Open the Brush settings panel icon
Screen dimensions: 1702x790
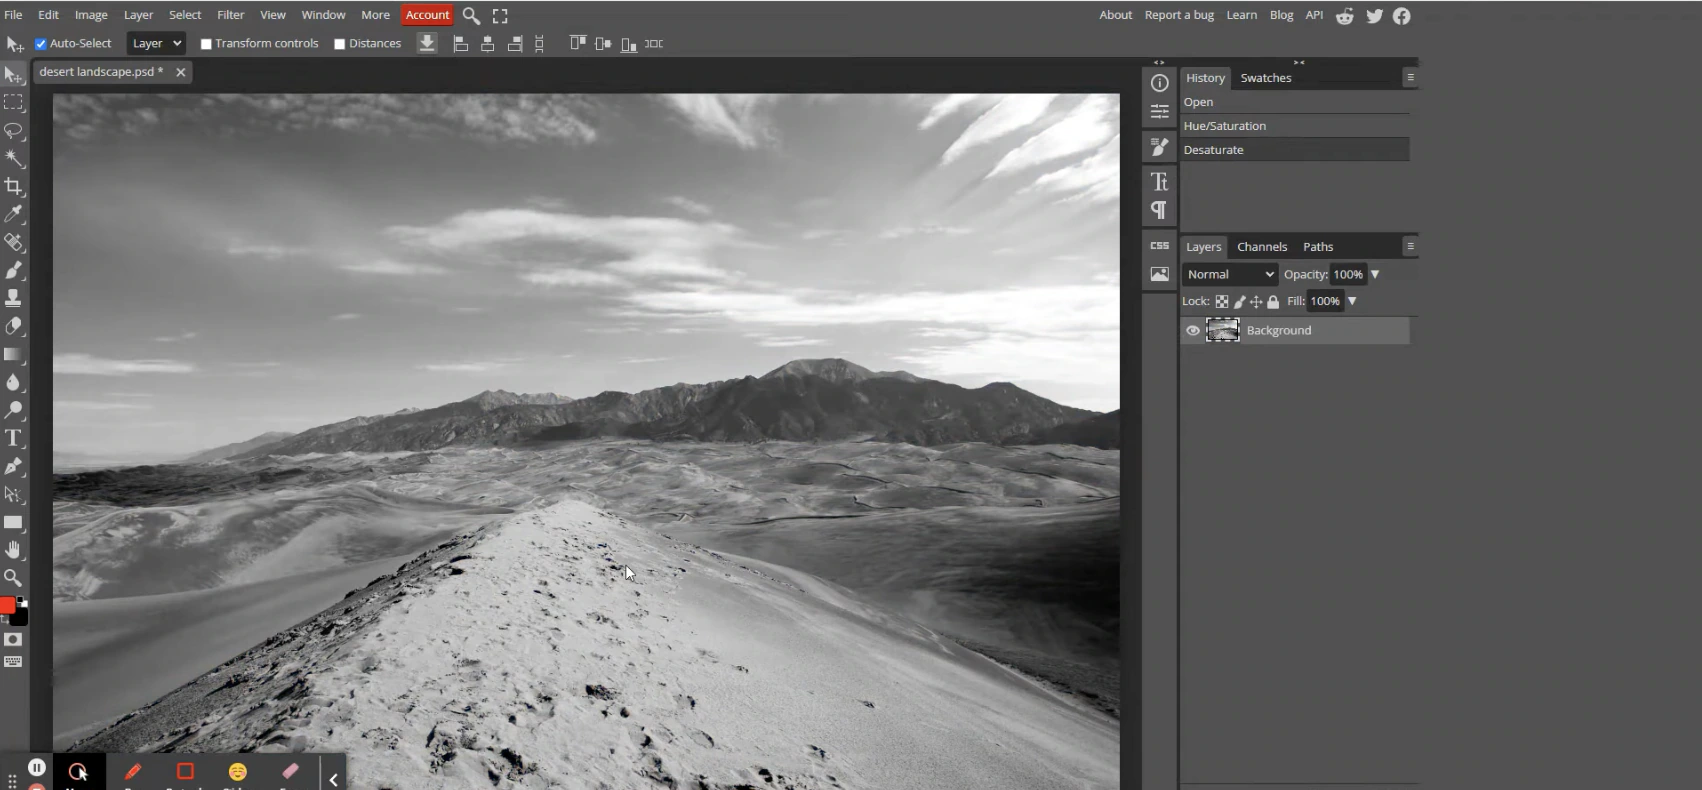click(x=1159, y=147)
